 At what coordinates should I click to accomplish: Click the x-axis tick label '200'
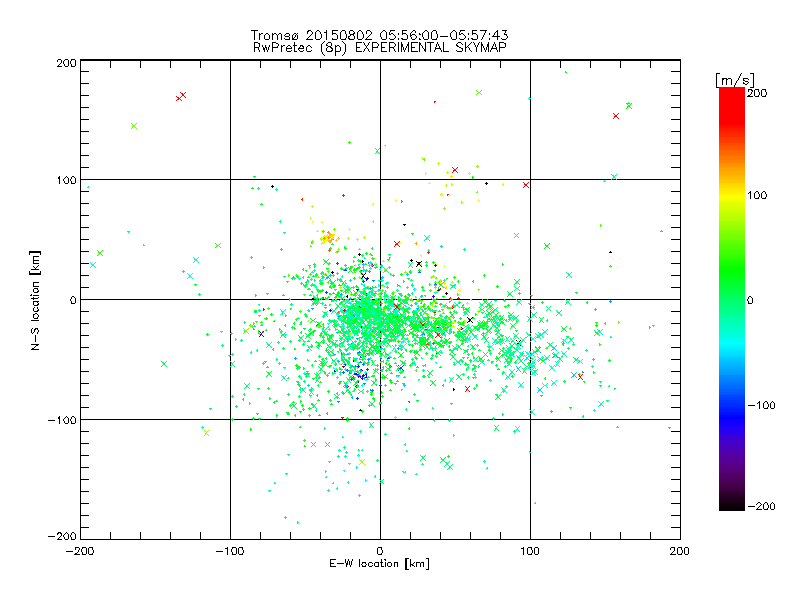click(680, 551)
